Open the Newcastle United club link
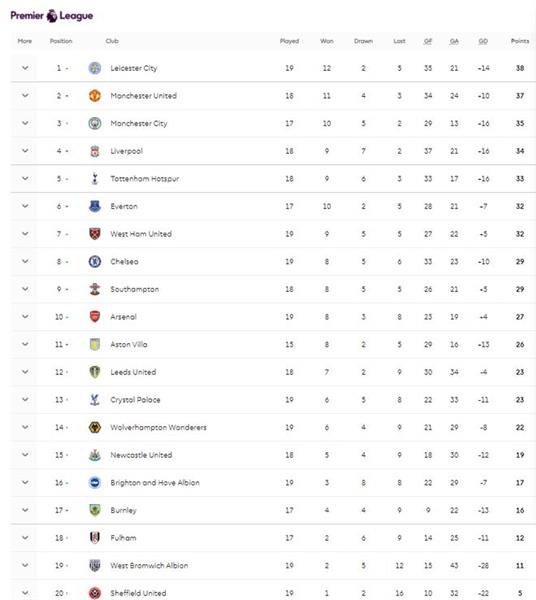Viewport: 536px width, 600px height. pos(141,455)
